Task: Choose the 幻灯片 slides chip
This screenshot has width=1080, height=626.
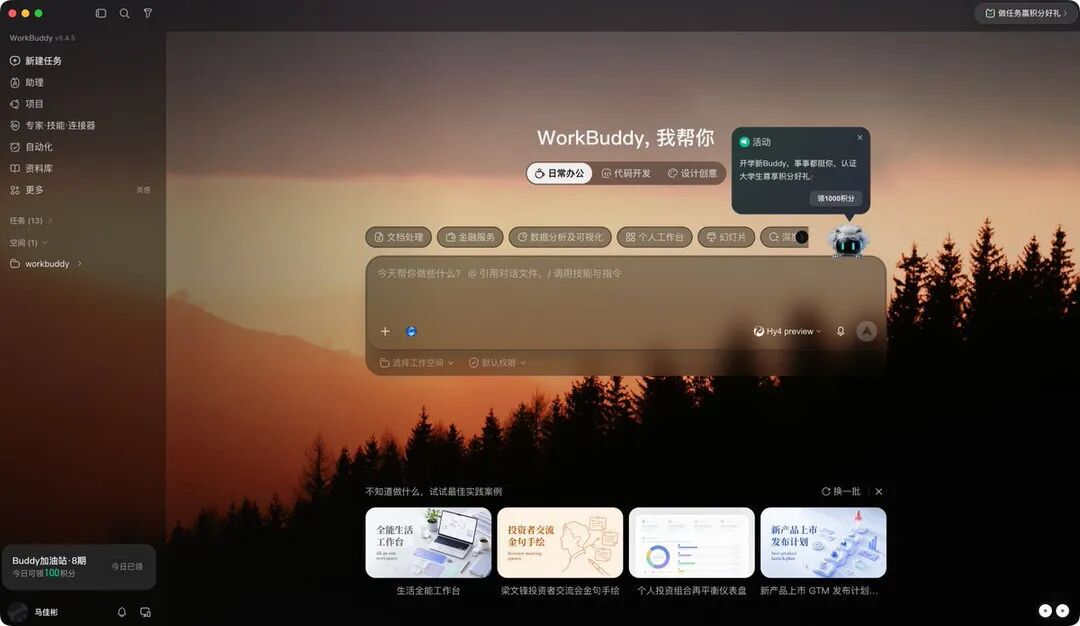Action: click(726, 237)
